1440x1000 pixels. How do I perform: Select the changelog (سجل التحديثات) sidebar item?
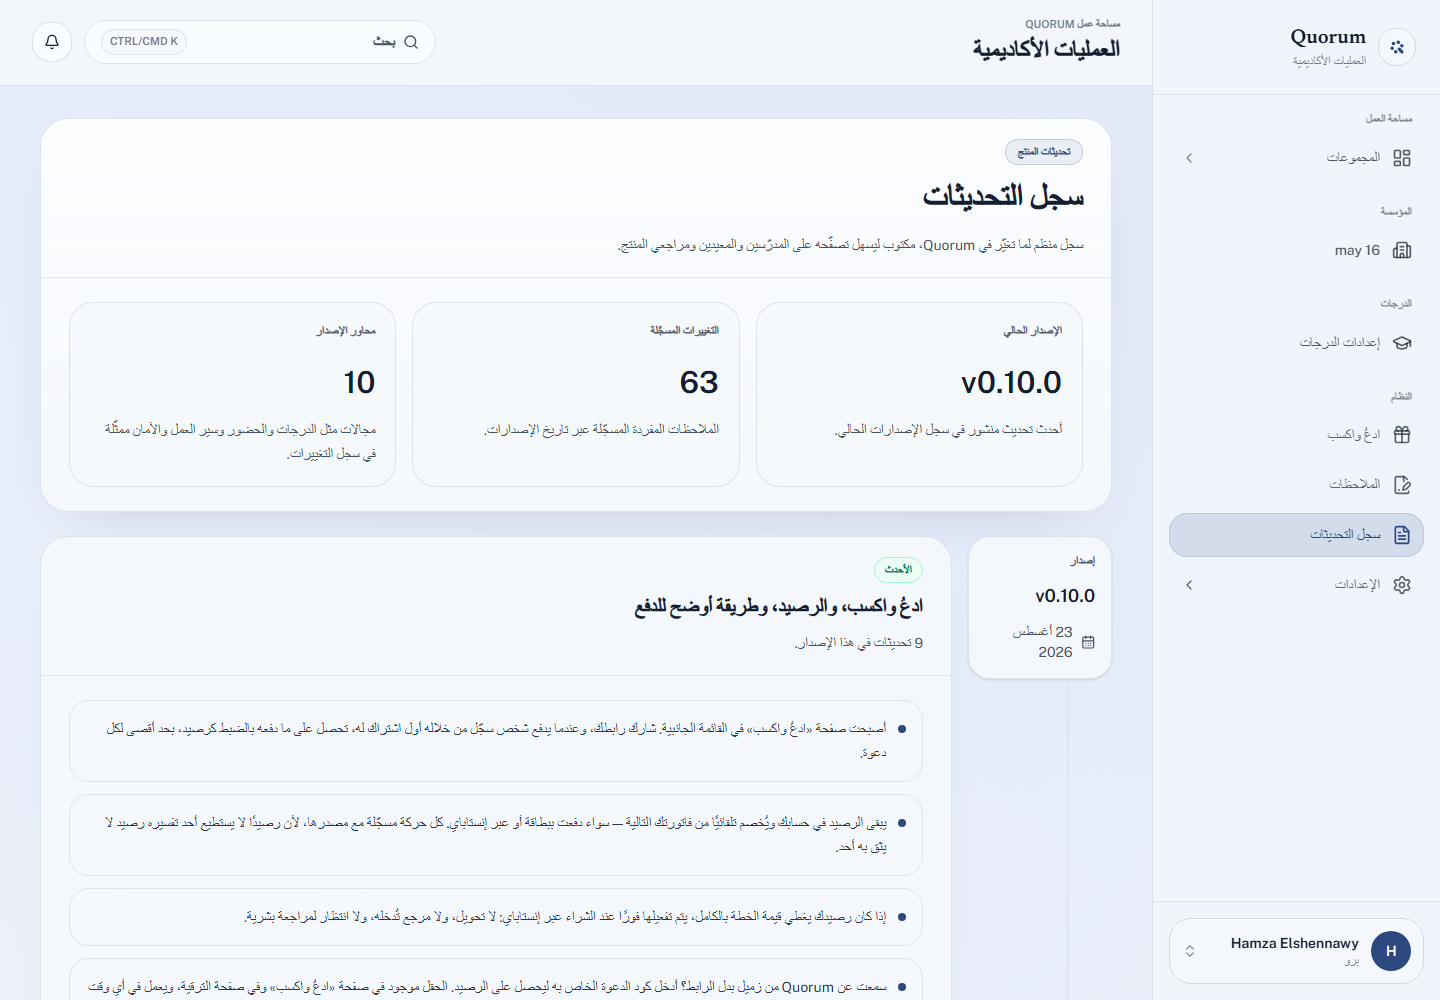1296,535
